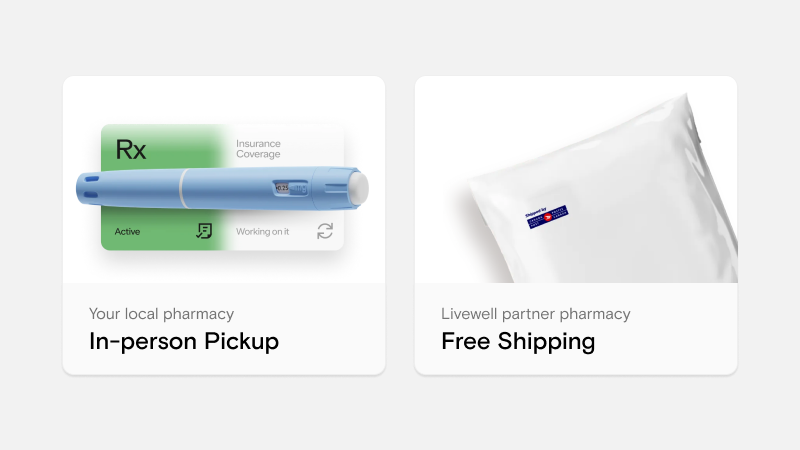Click the Working on it status text
This screenshot has height=450, width=800.
pyautogui.click(x=263, y=232)
